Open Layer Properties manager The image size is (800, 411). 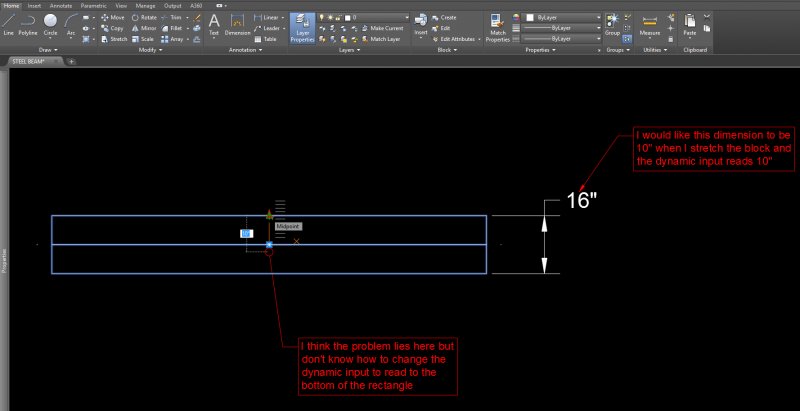click(303, 28)
